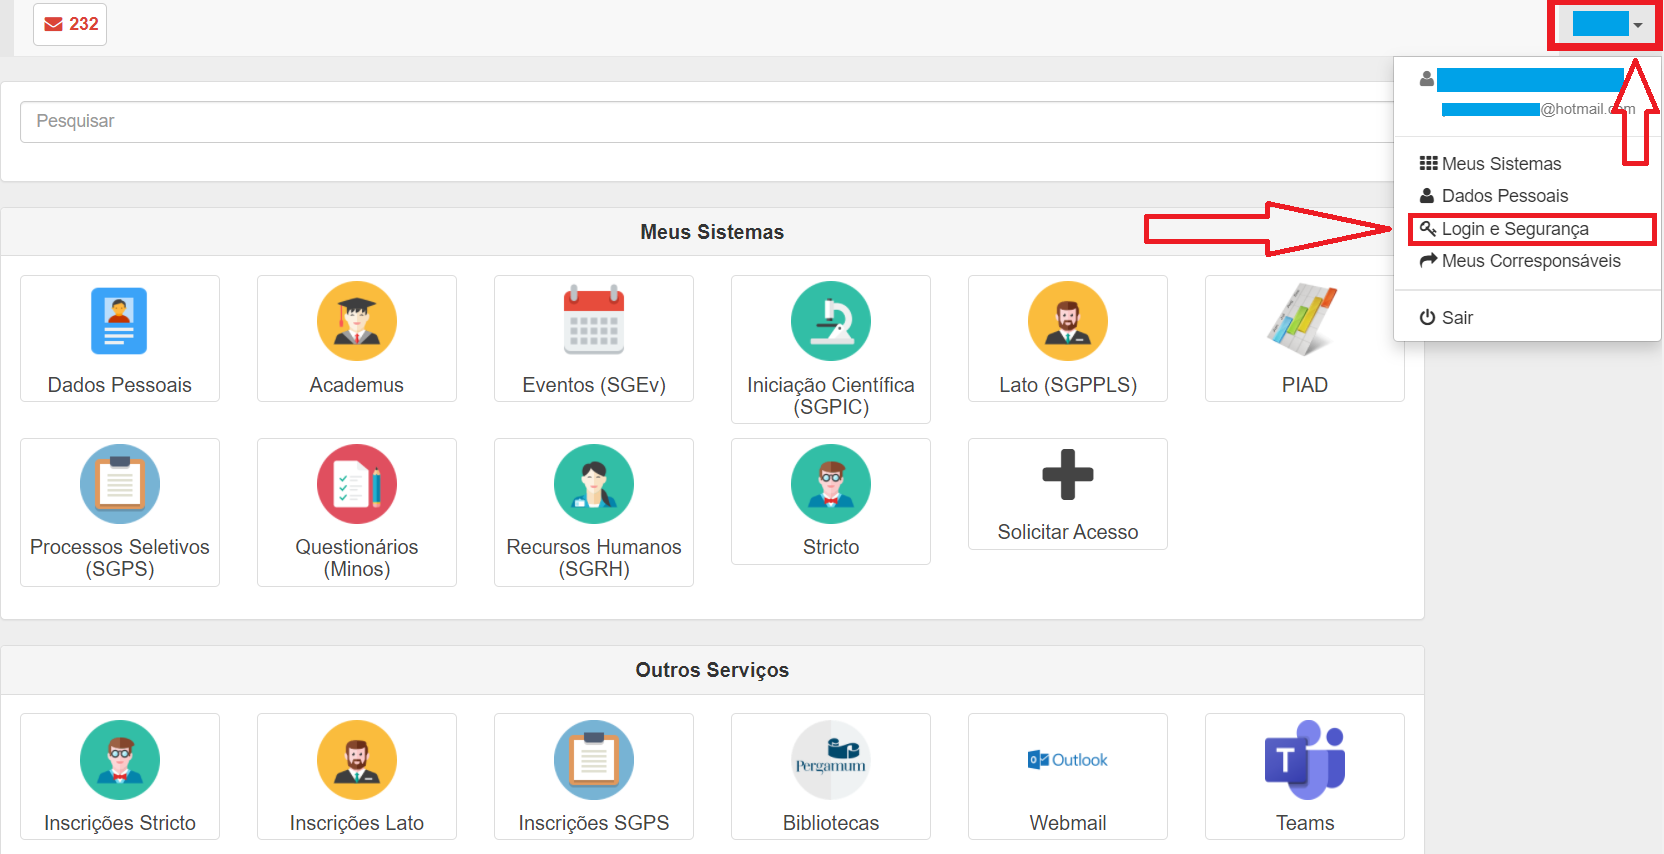Click the Solicitar Acesso plus icon
The height and width of the screenshot is (854, 1664).
click(x=1067, y=475)
